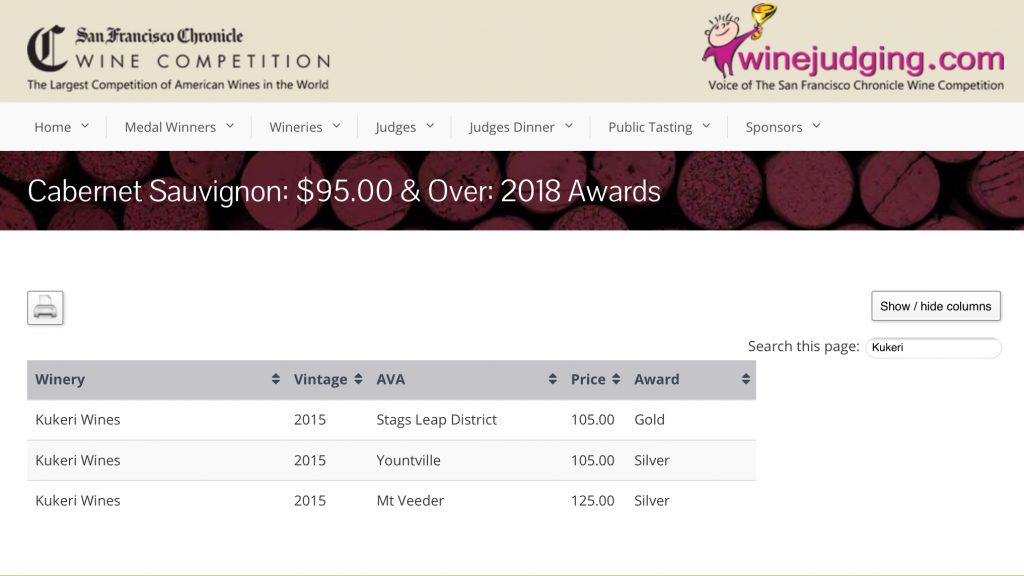Sort table by Award column arrows

tap(745, 380)
